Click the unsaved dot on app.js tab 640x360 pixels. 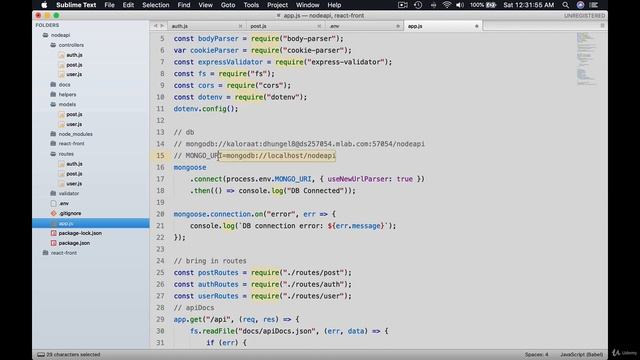(x=476, y=26)
